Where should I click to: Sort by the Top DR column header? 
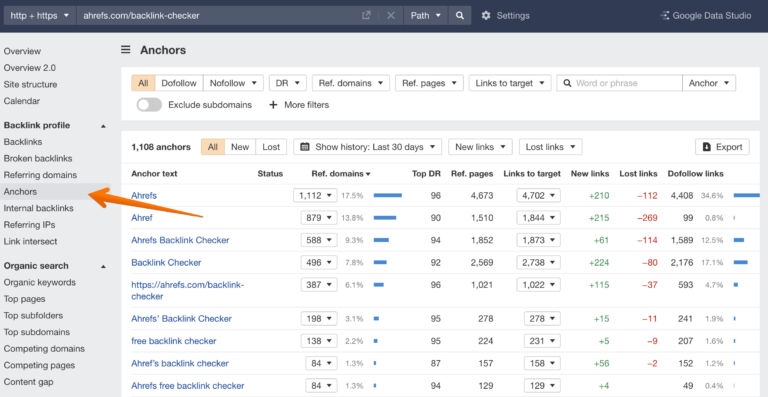point(427,174)
